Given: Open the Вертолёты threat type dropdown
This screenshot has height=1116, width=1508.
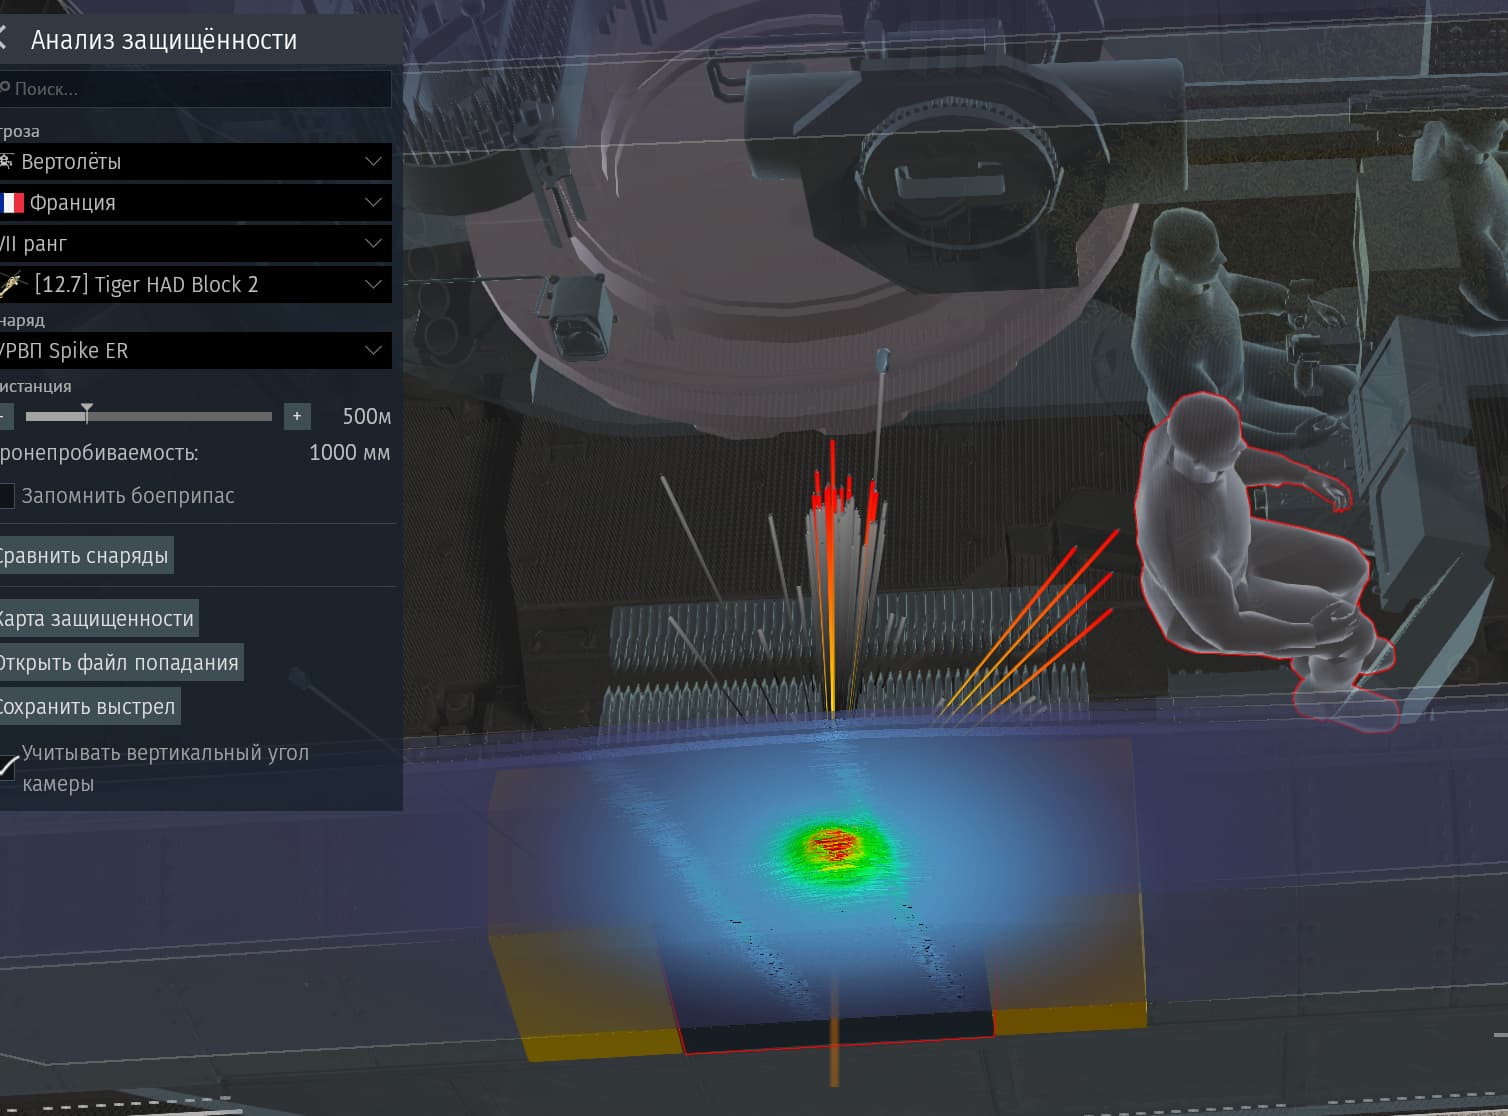Looking at the screenshot, I should click(x=195, y=162).
